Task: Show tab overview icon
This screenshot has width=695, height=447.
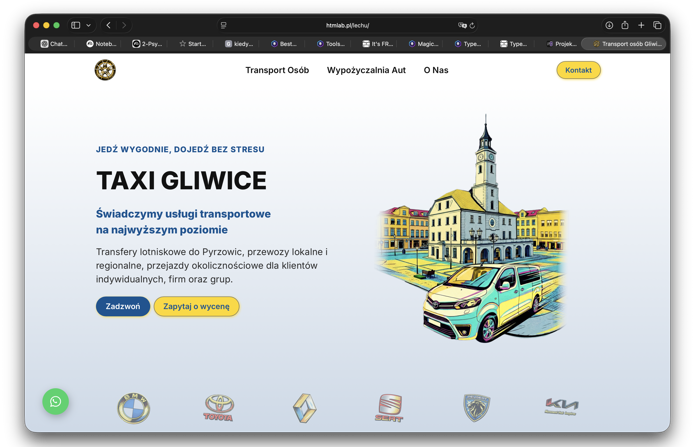Action: tap(657, 25)
